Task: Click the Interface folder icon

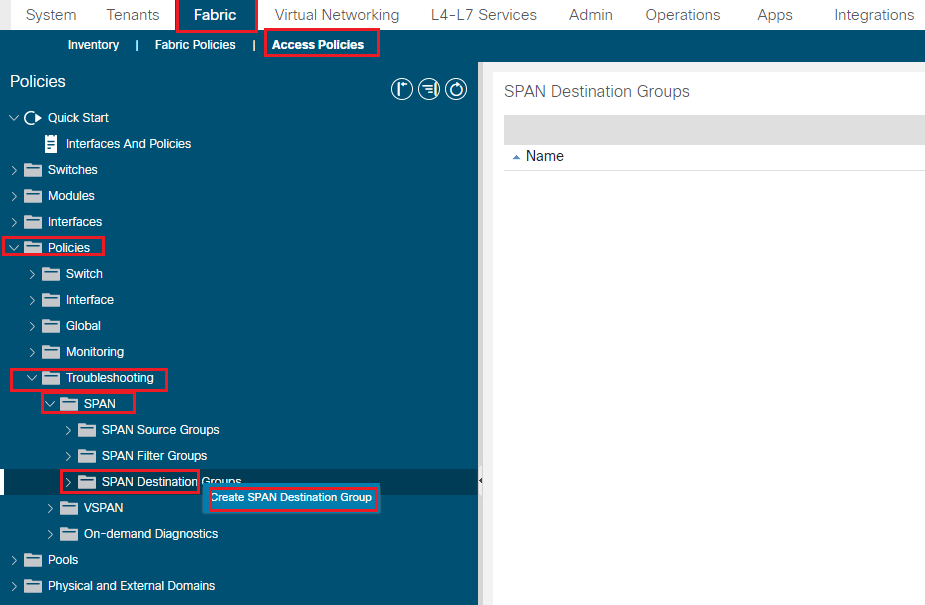Action: click(x=51, y=300)
